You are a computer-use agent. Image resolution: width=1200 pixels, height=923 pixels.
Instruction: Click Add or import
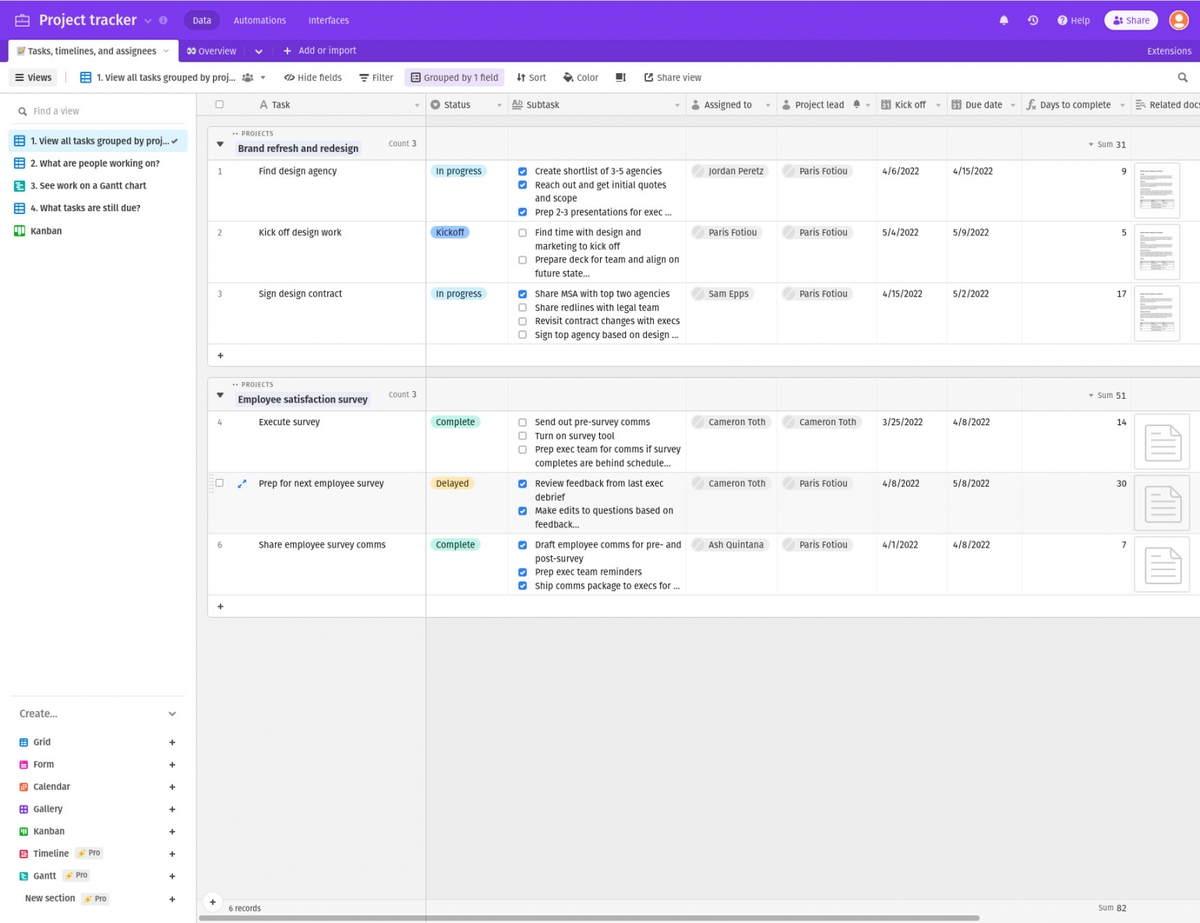318,50
